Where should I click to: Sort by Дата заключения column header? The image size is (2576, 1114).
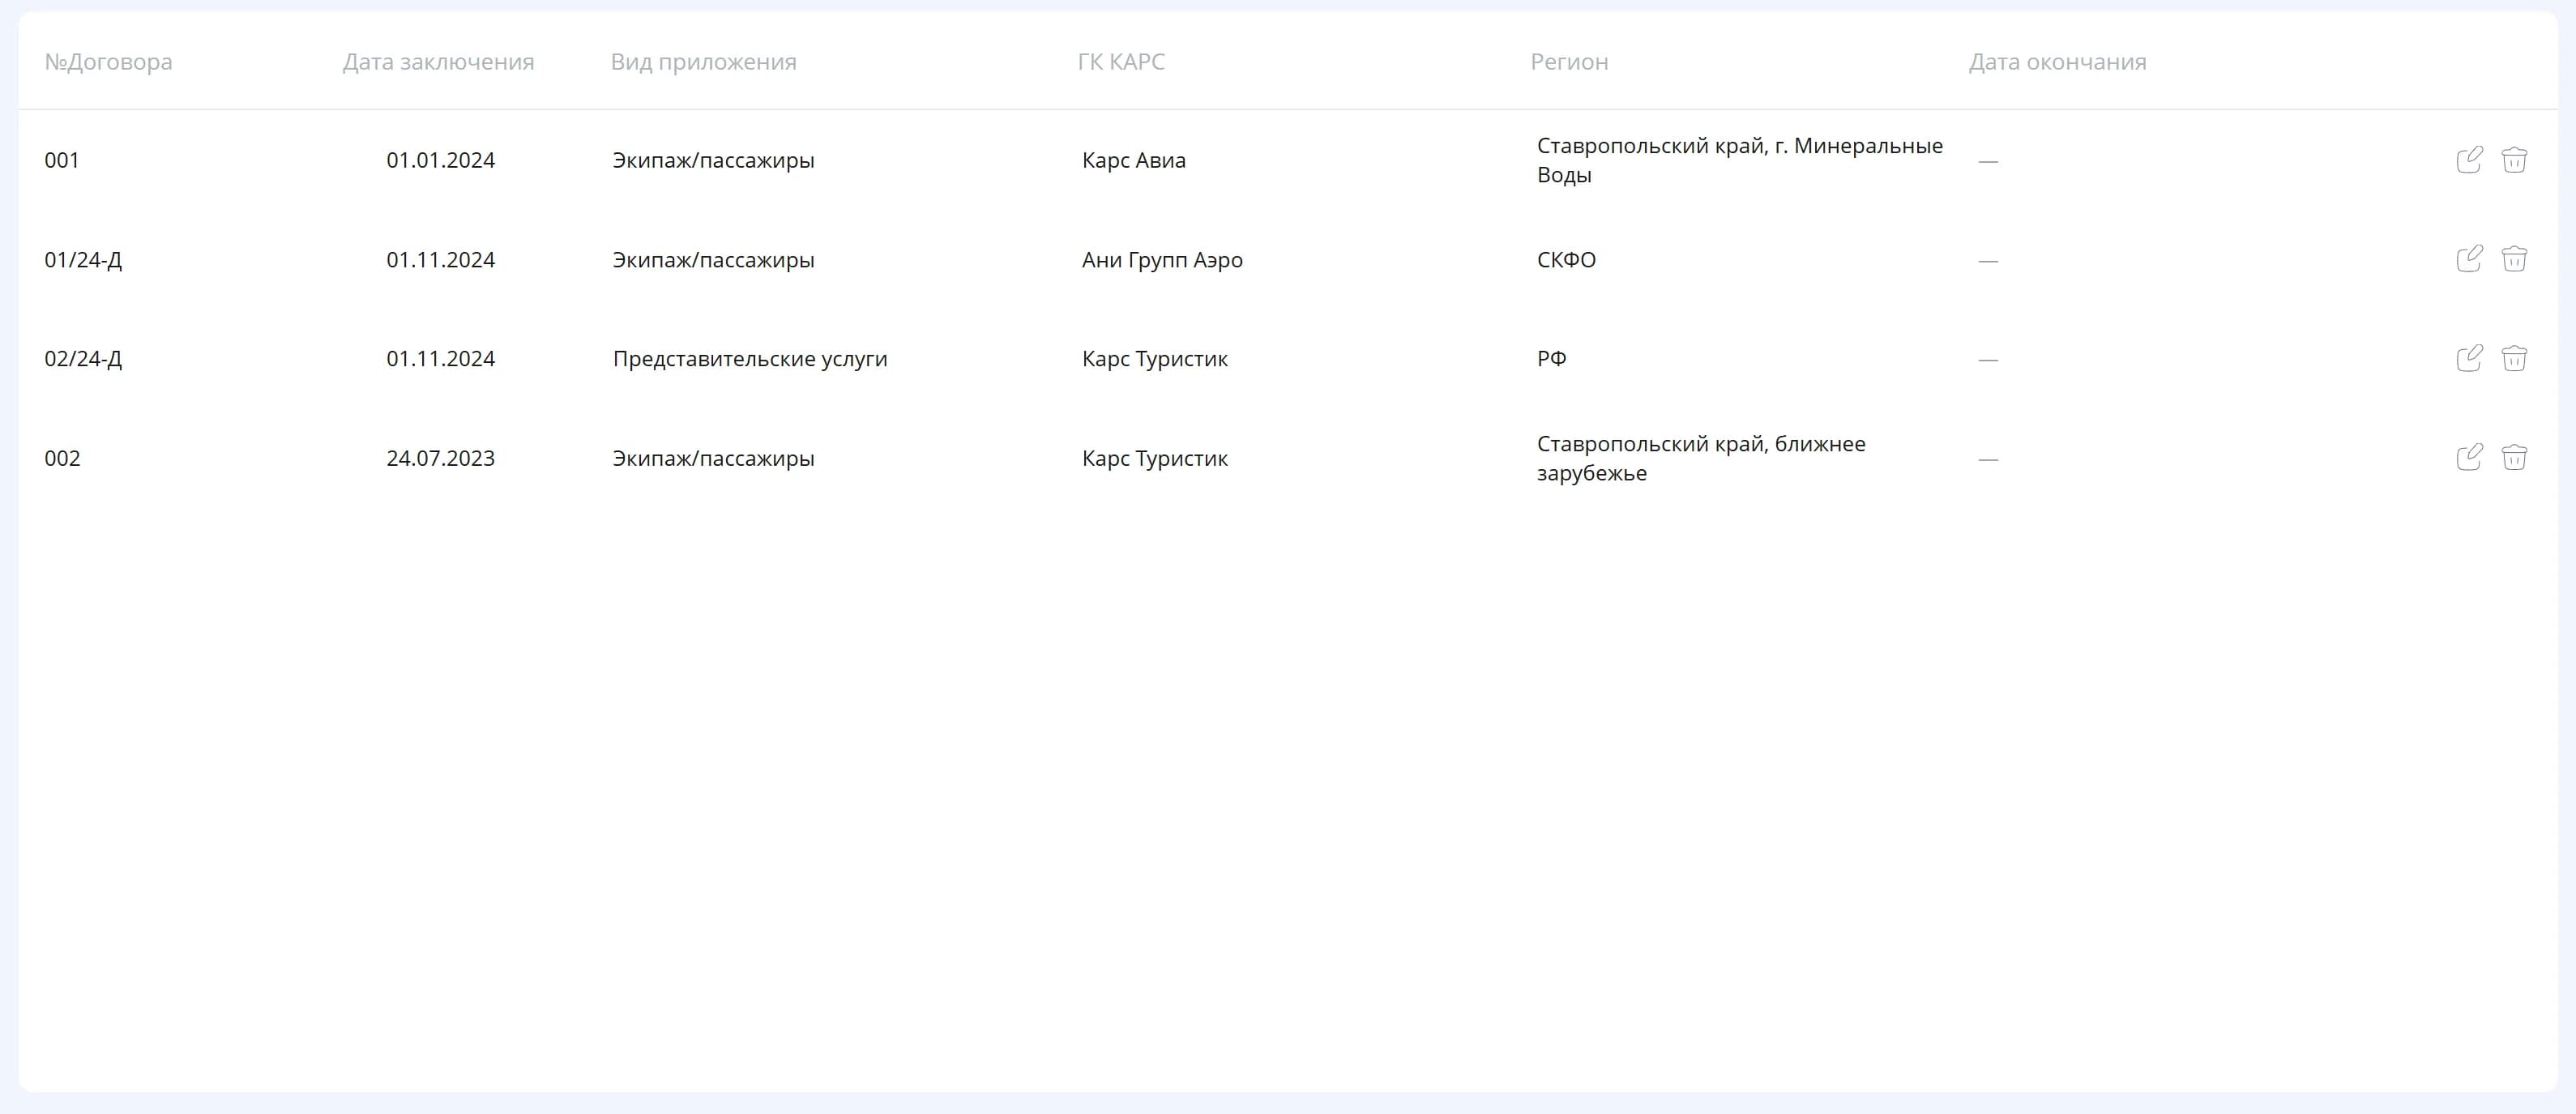[438, 62]
